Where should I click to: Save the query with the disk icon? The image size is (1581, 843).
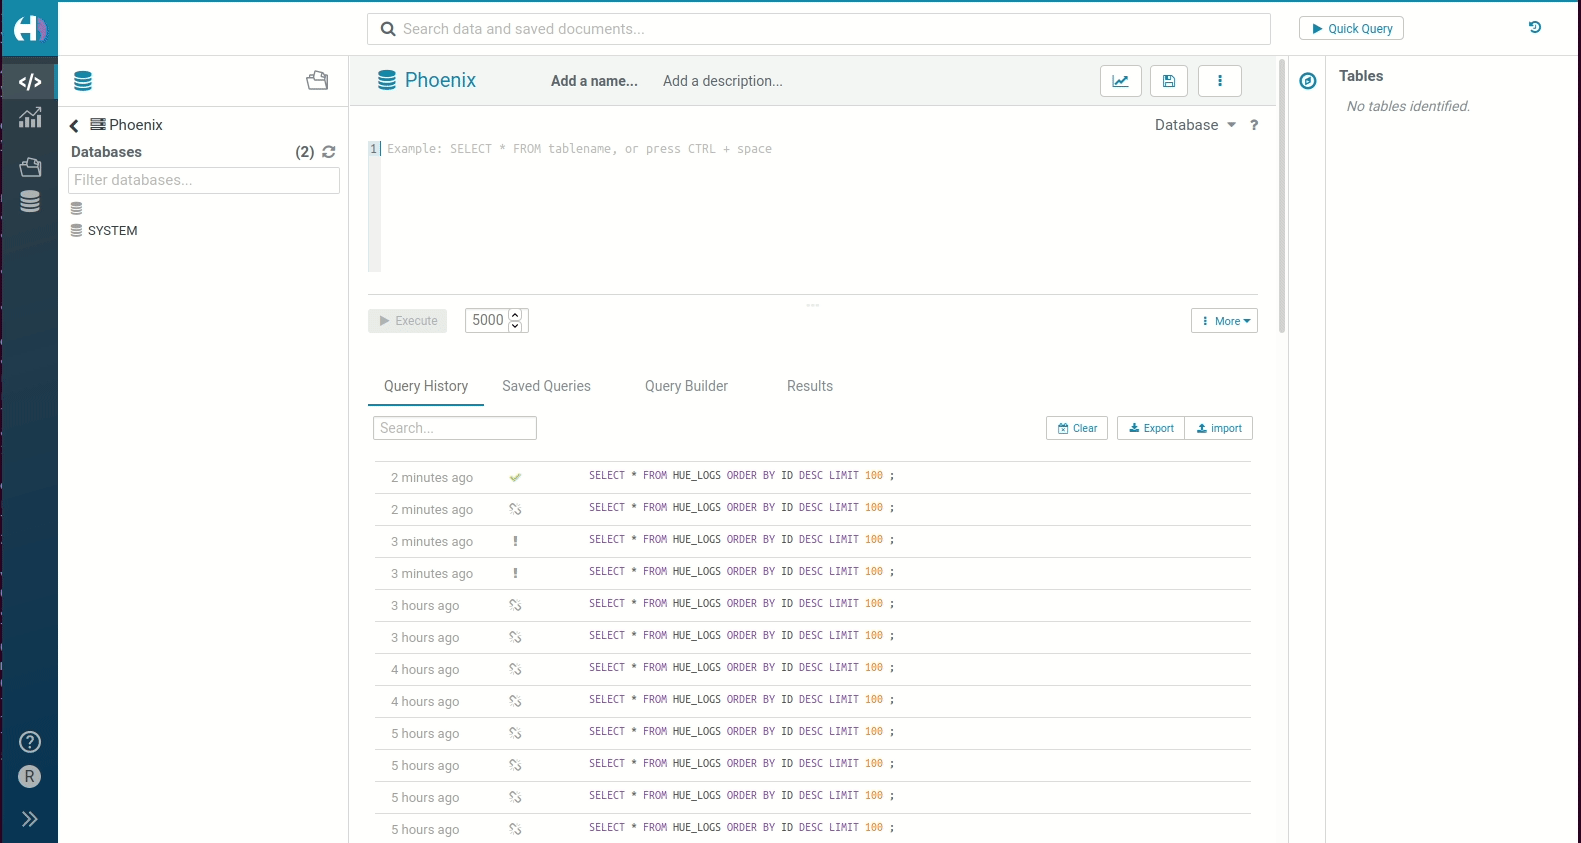coord(1169,81)
